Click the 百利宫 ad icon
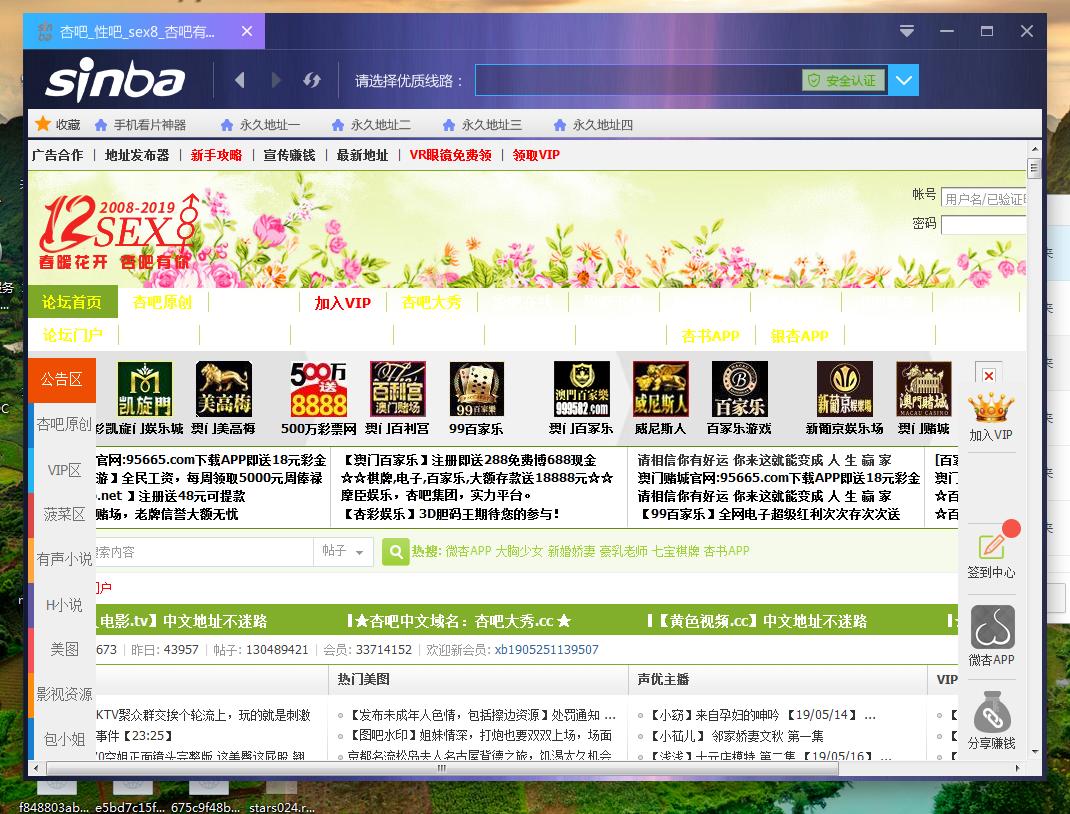Screen dimensions: 1070x814 pos(398,389)
